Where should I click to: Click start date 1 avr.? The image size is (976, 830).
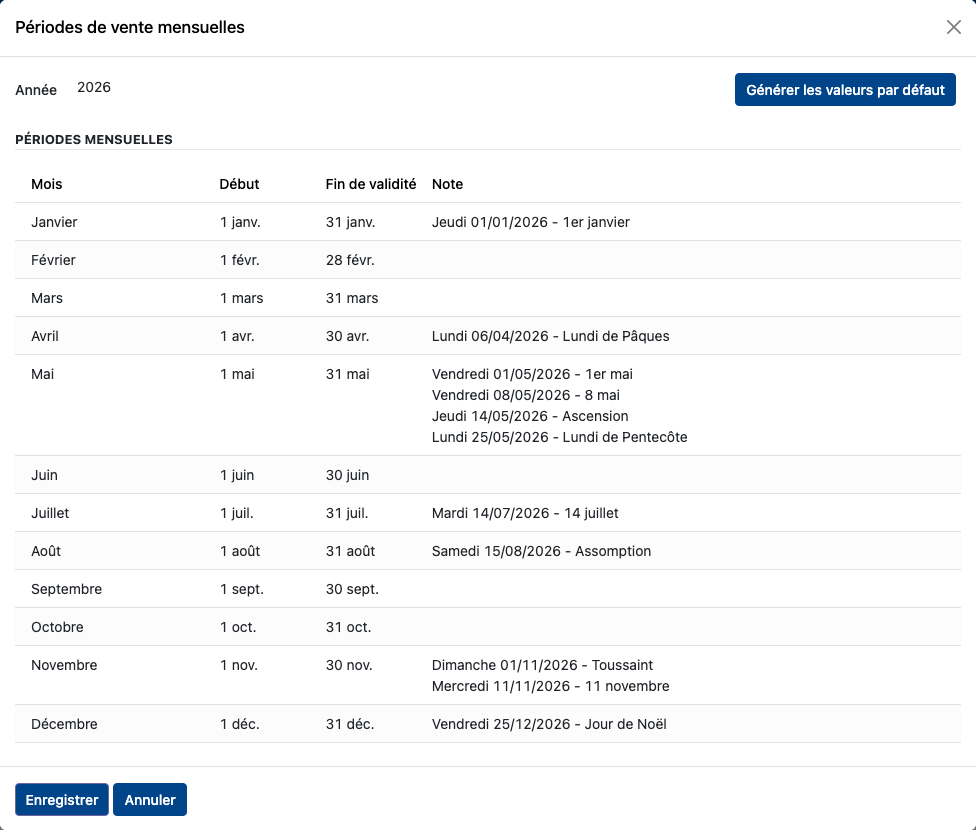tap(237, 336)
